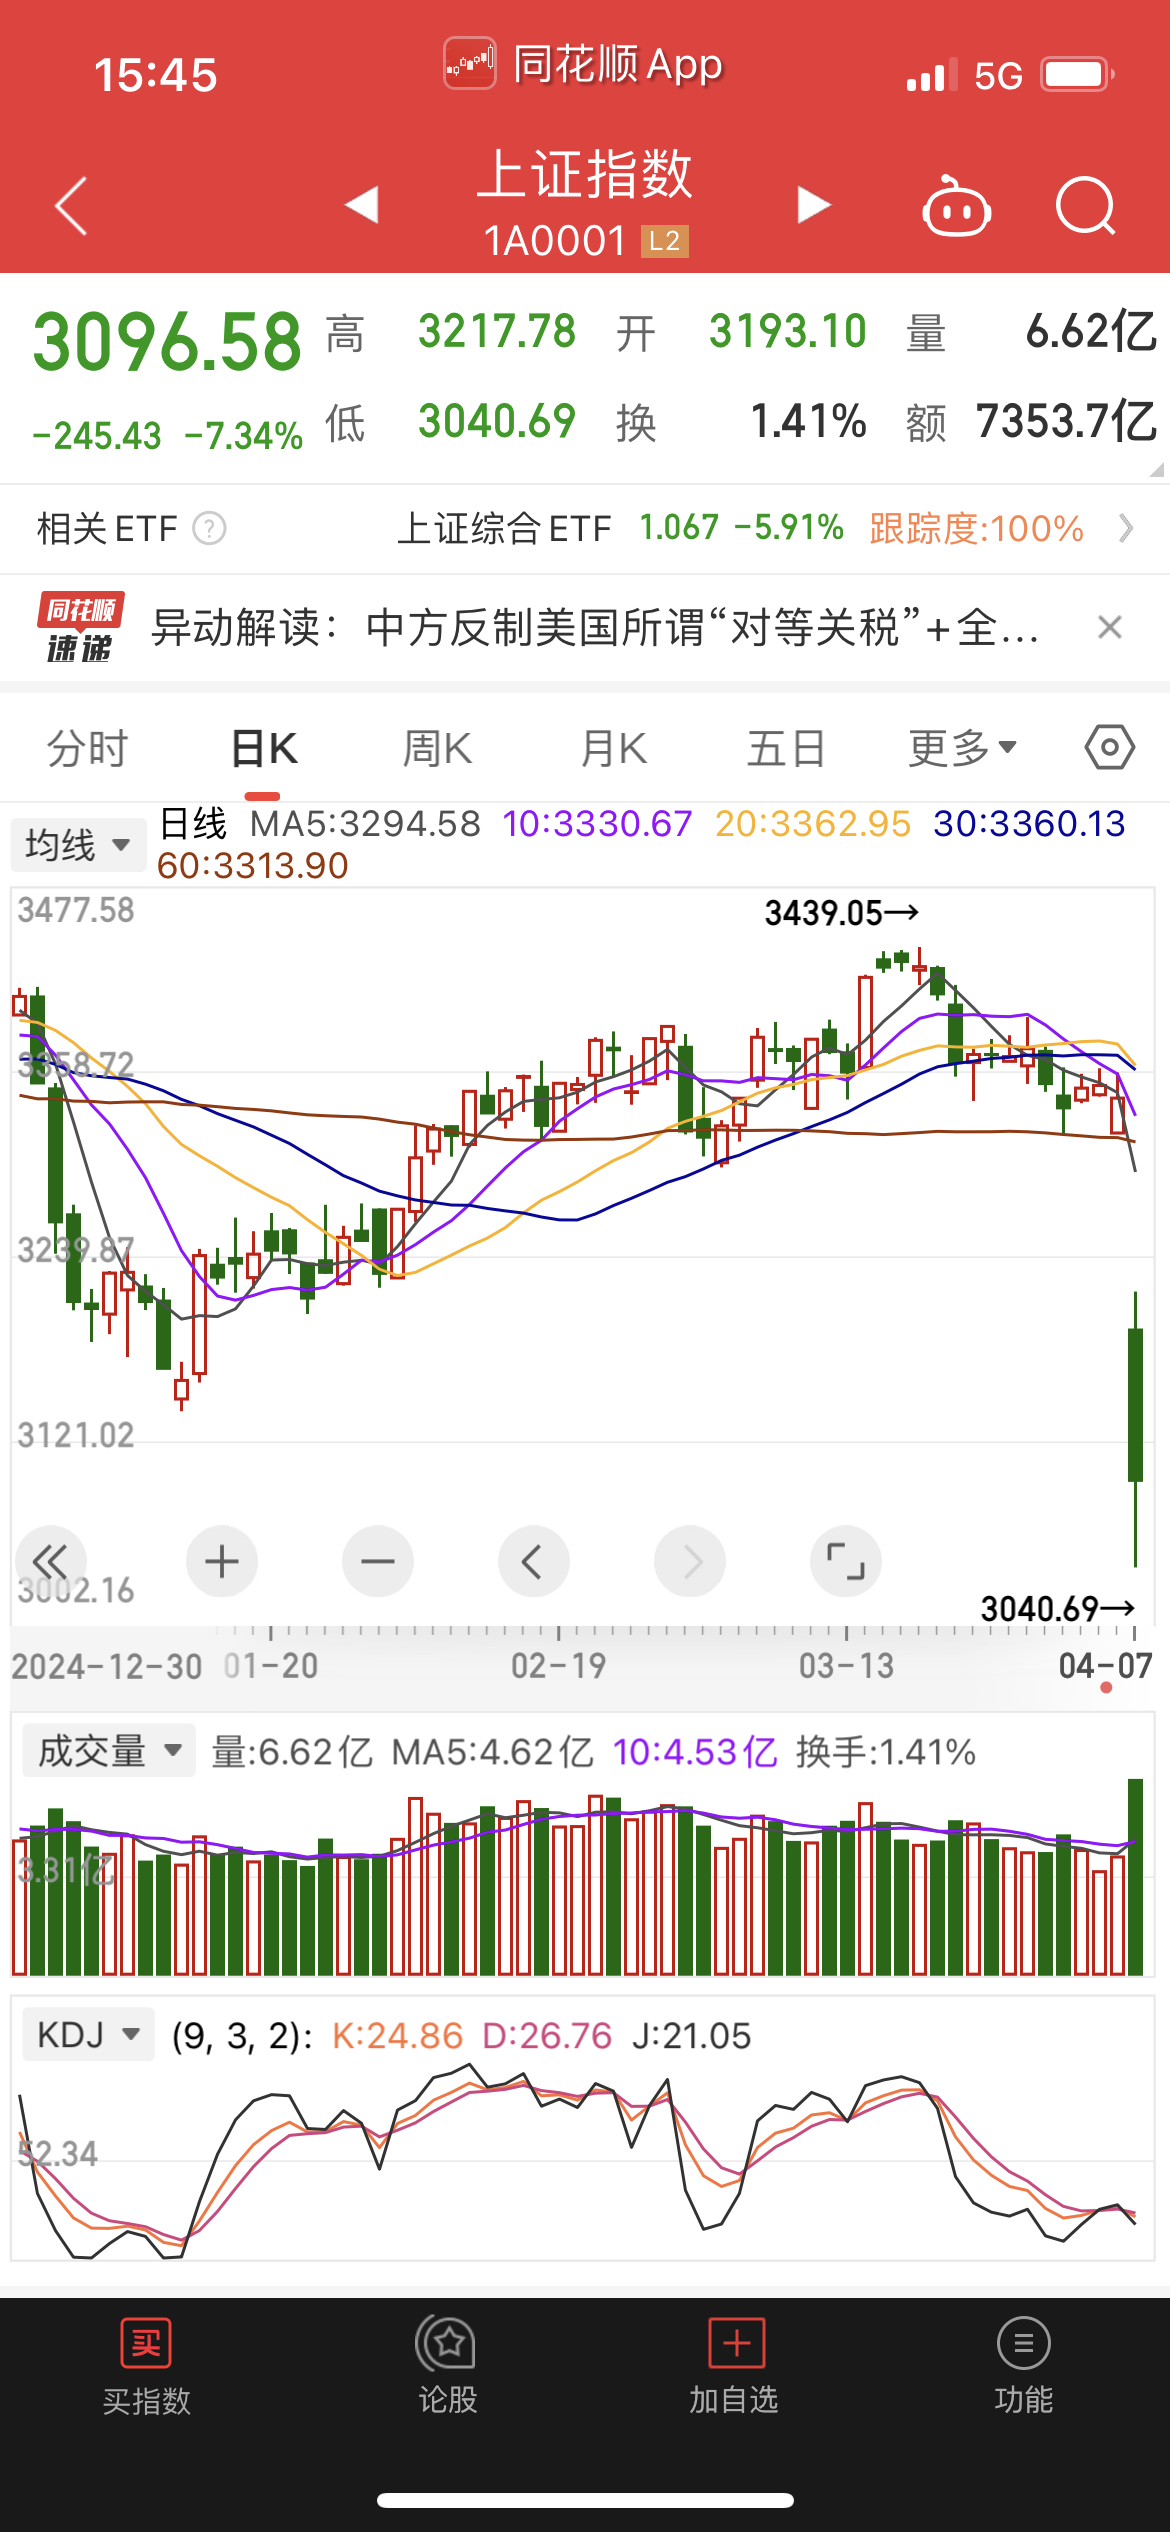
Task: Zoom out chart with minus button
Action: tap(378, 1561)
